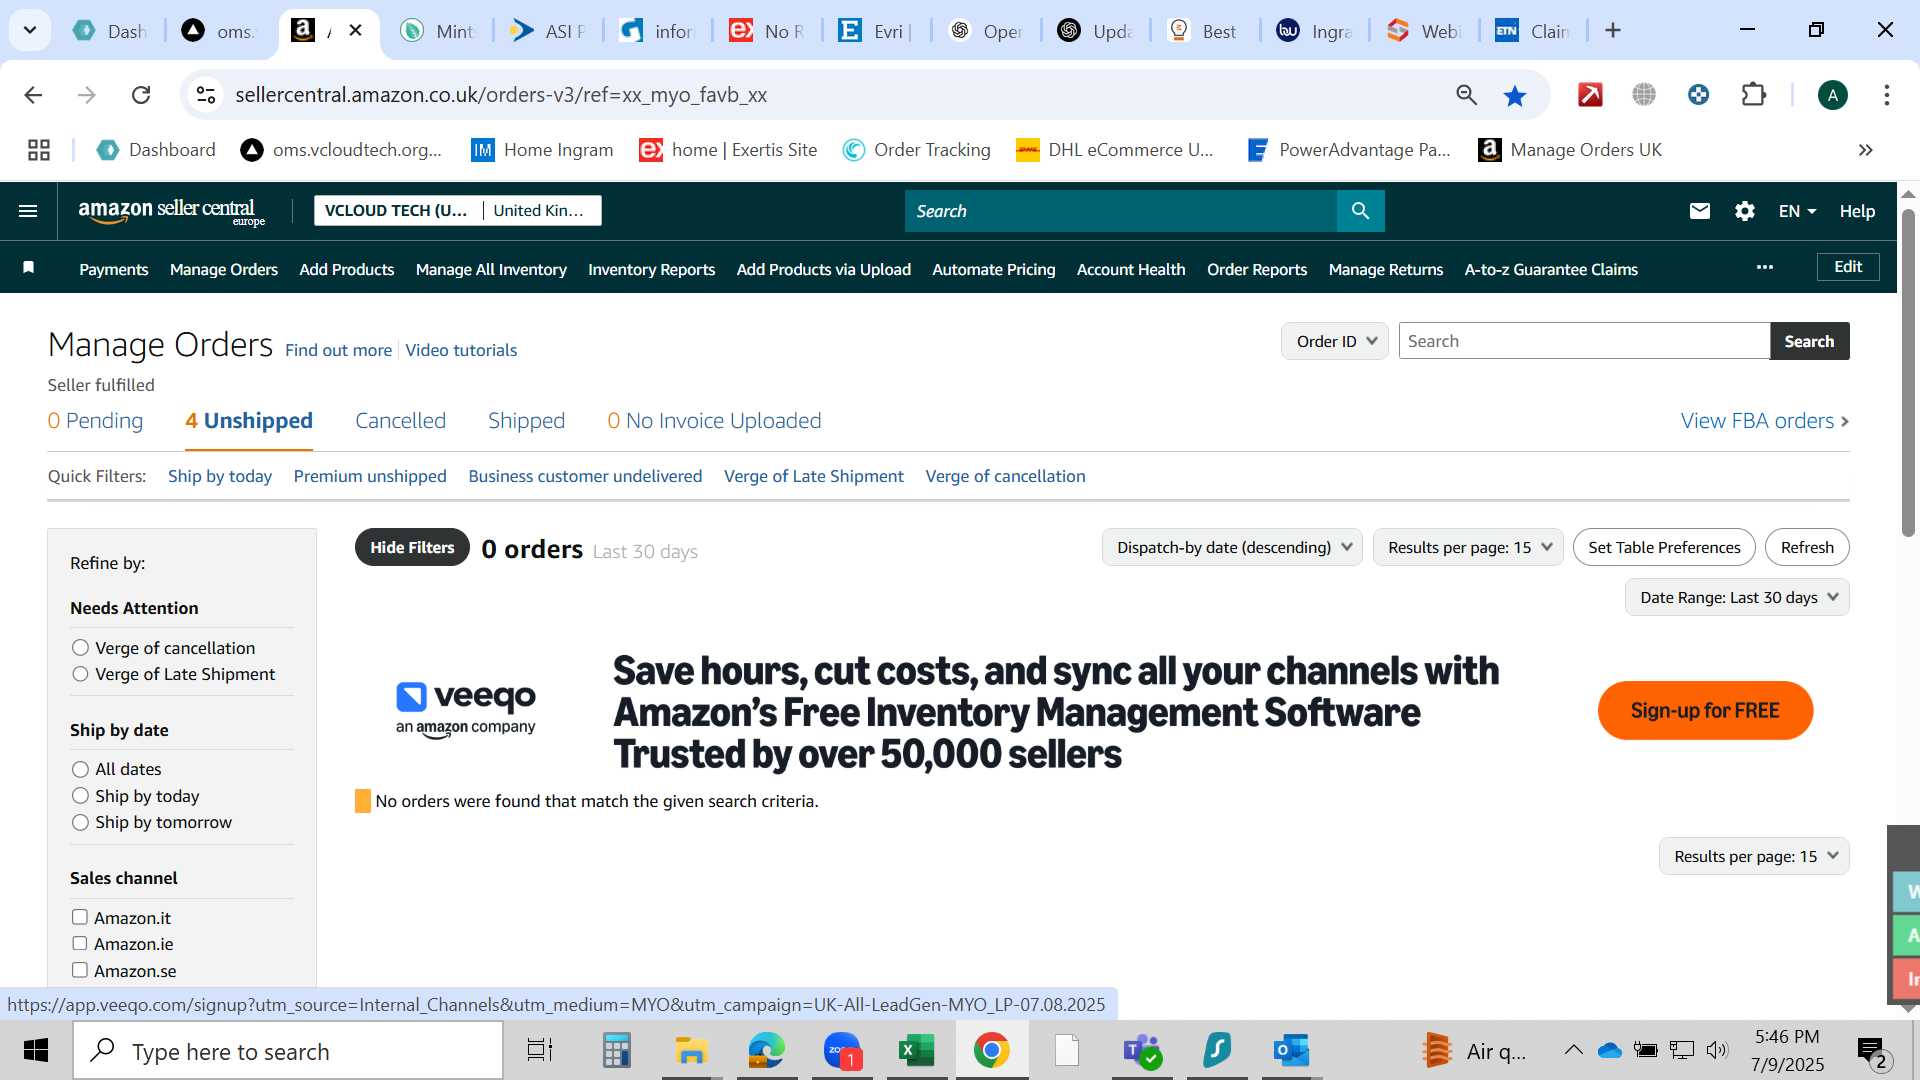This screenshot has height=1080, width=1920.
Task: Click the Windows taskbar search box
Action: tap(288, 1051)
